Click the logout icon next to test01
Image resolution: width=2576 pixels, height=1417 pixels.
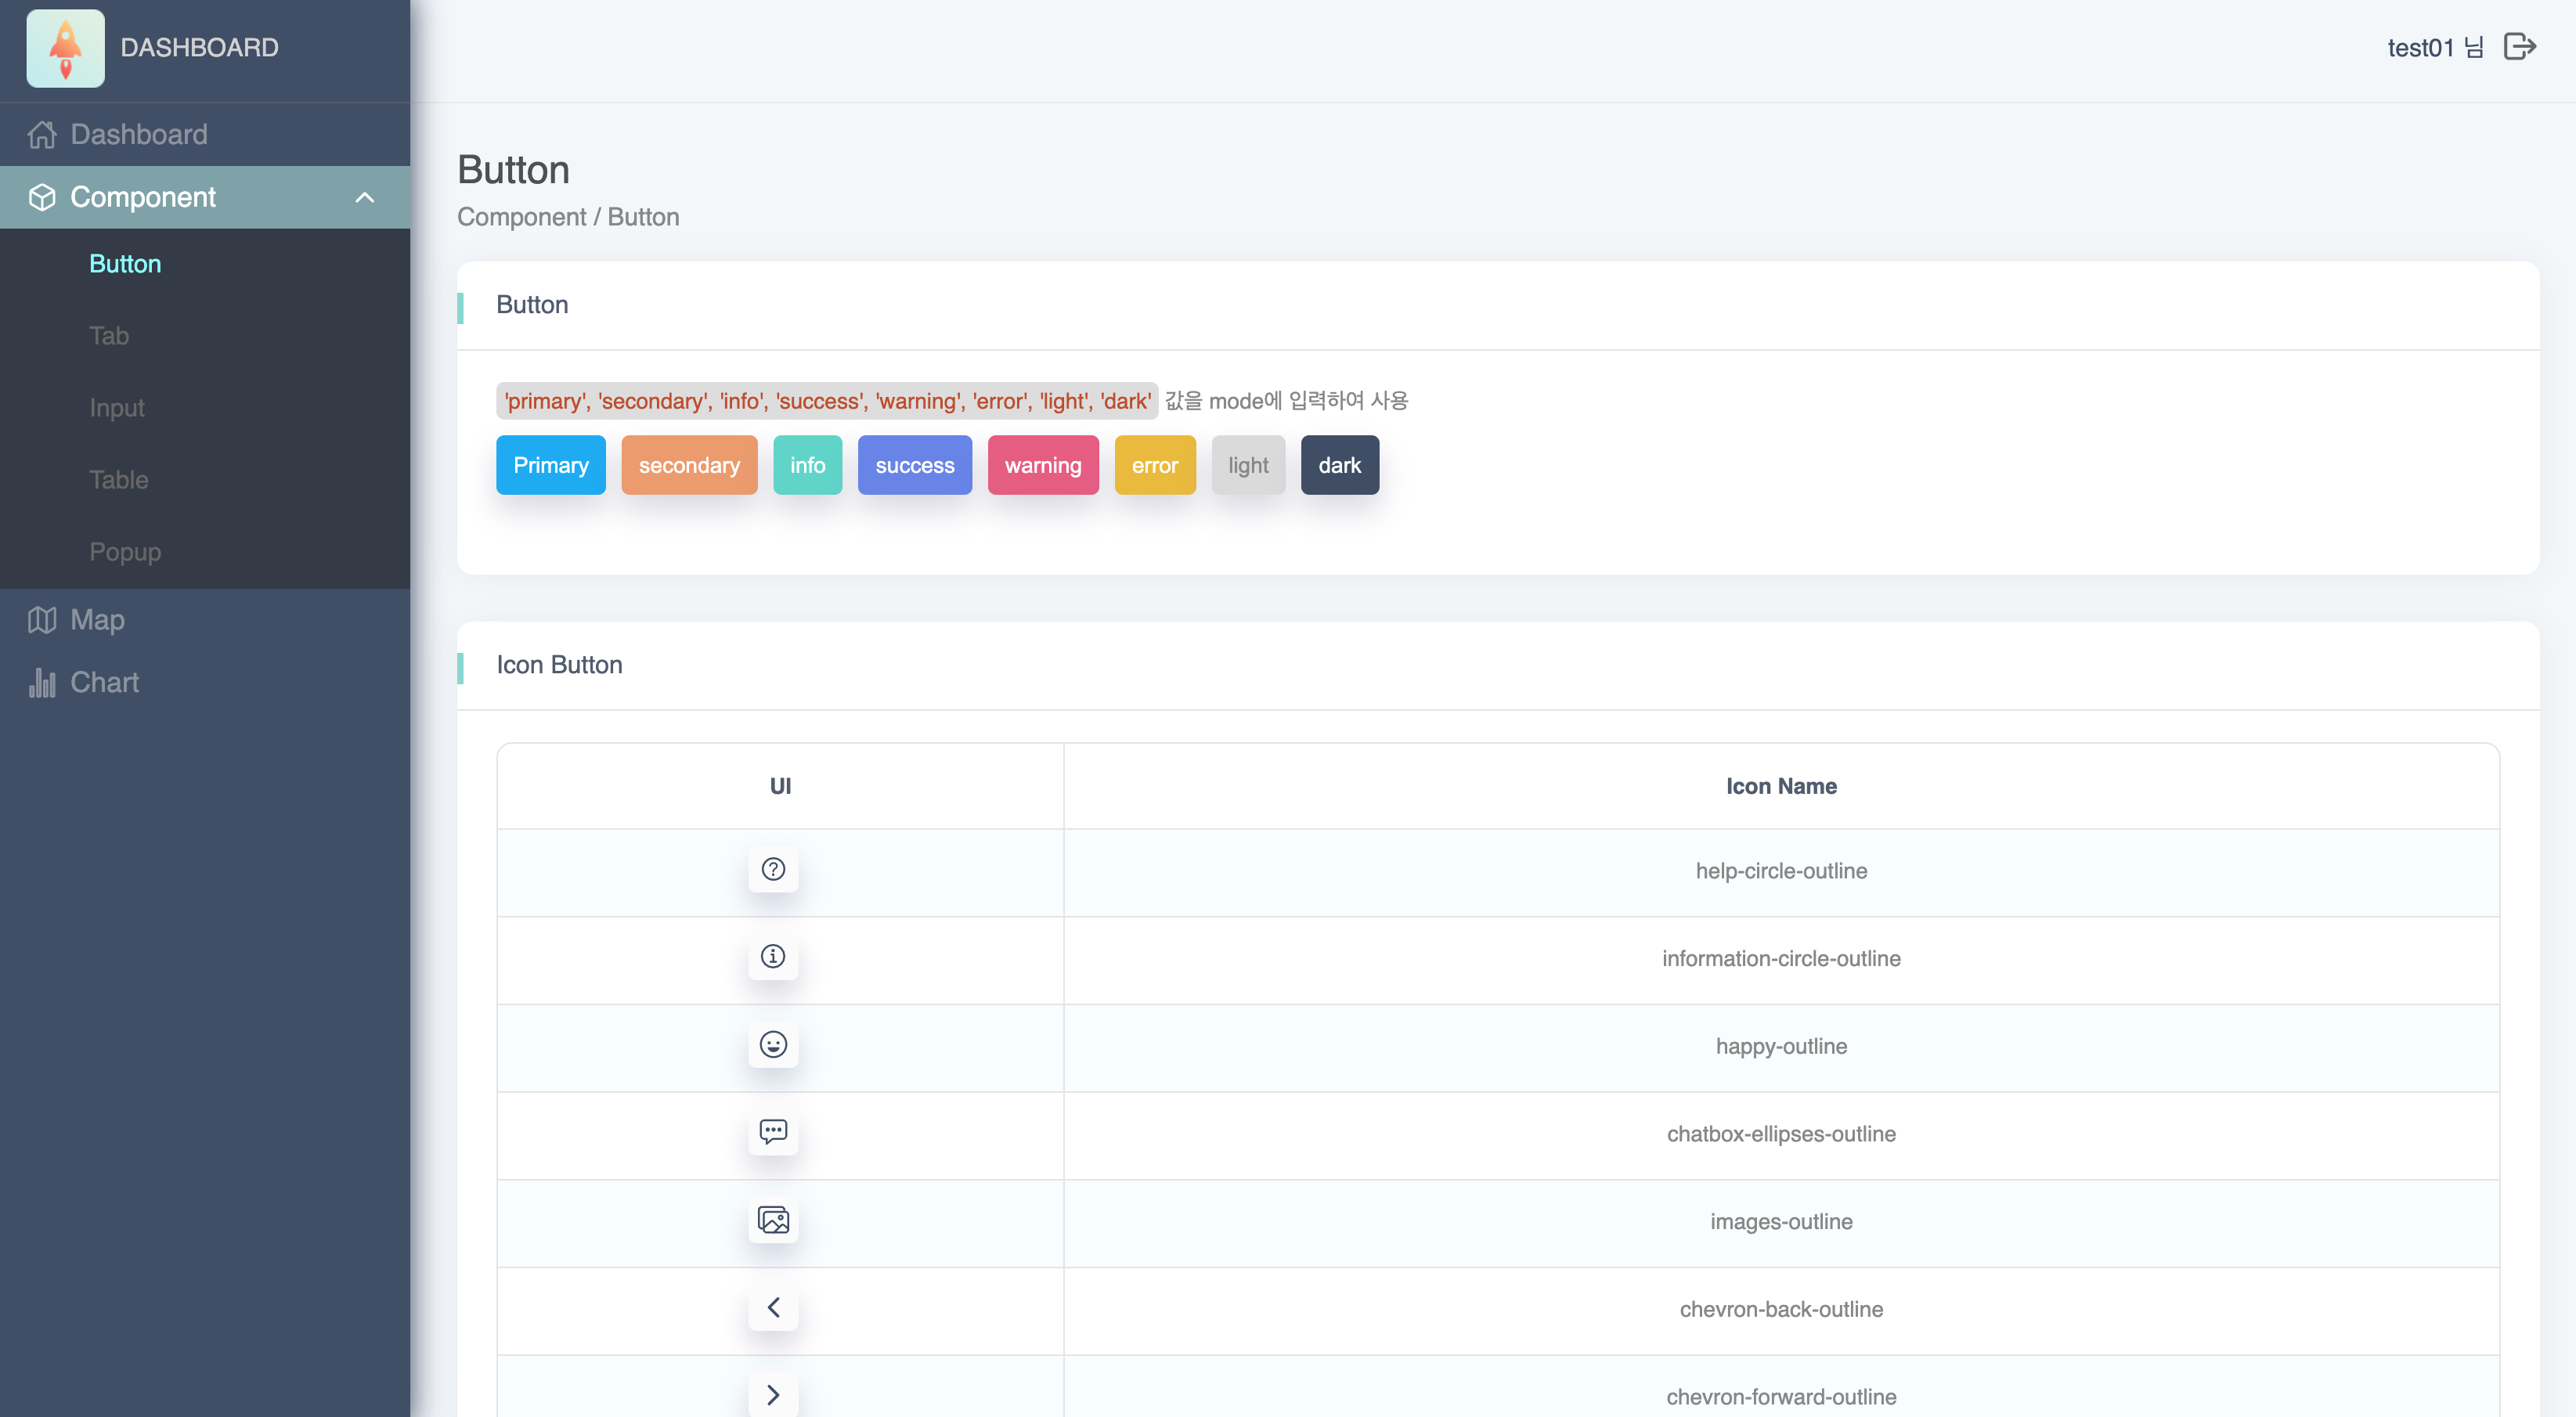[2521, 46]
